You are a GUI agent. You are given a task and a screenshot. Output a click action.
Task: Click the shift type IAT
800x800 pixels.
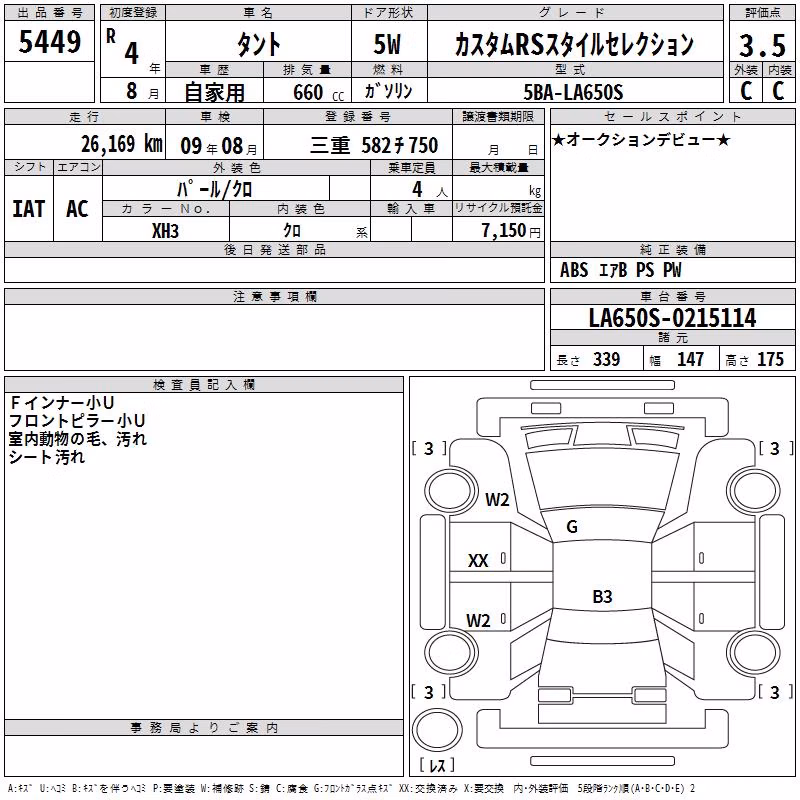(29, 209)
